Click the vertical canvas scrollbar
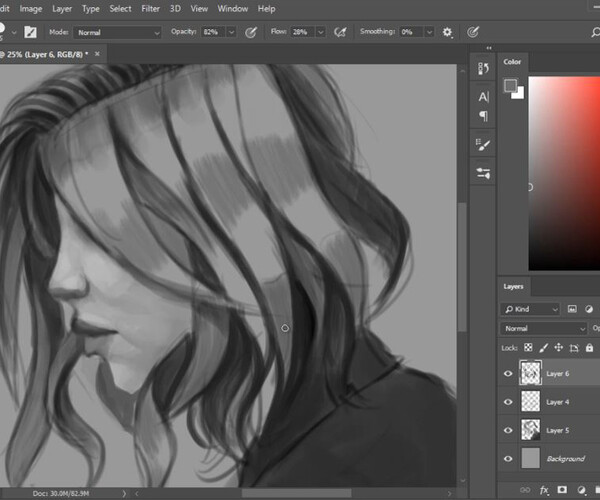The image size is (600, 500). [x=463, y=268]
